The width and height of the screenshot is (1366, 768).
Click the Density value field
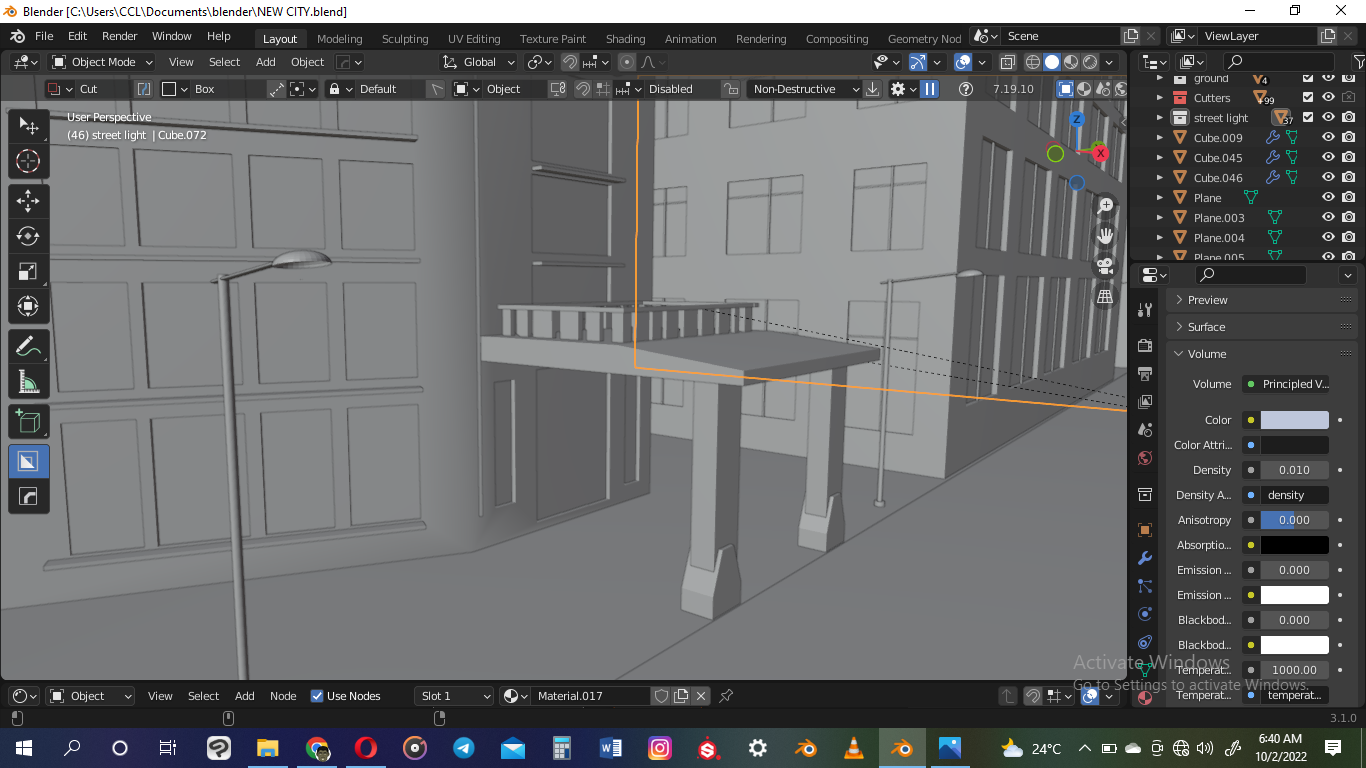1294,470
